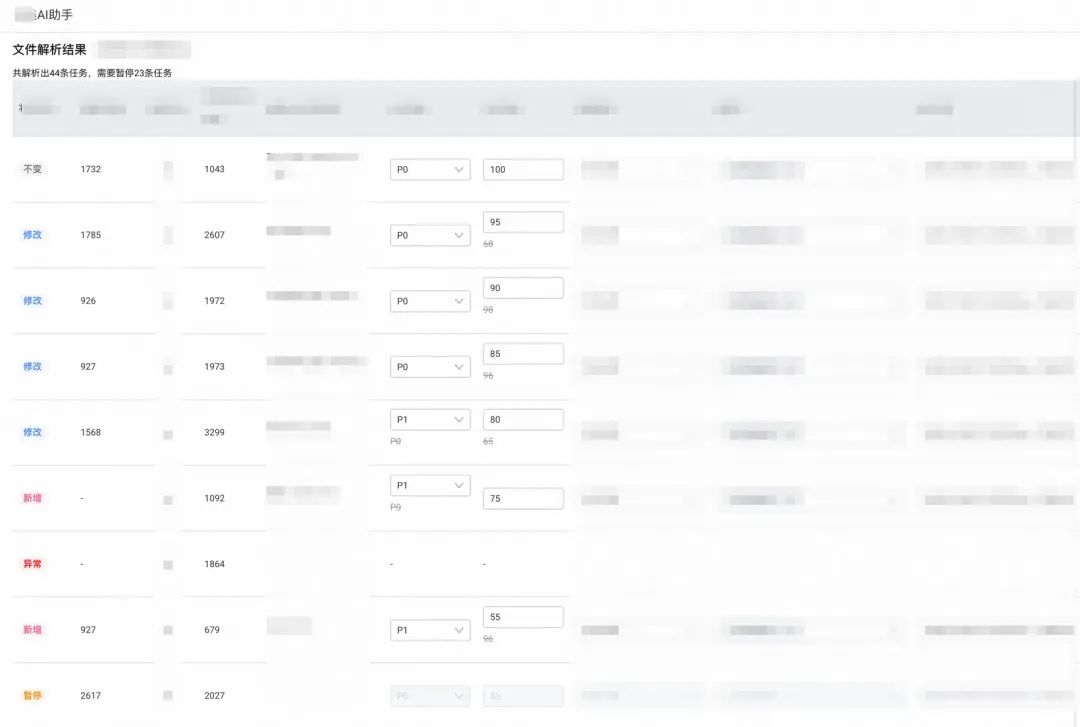This screenshot has width=1080, height=727.
Task: Expand the P1 dropdown beside 1092
Action: (x=430, y=486)
